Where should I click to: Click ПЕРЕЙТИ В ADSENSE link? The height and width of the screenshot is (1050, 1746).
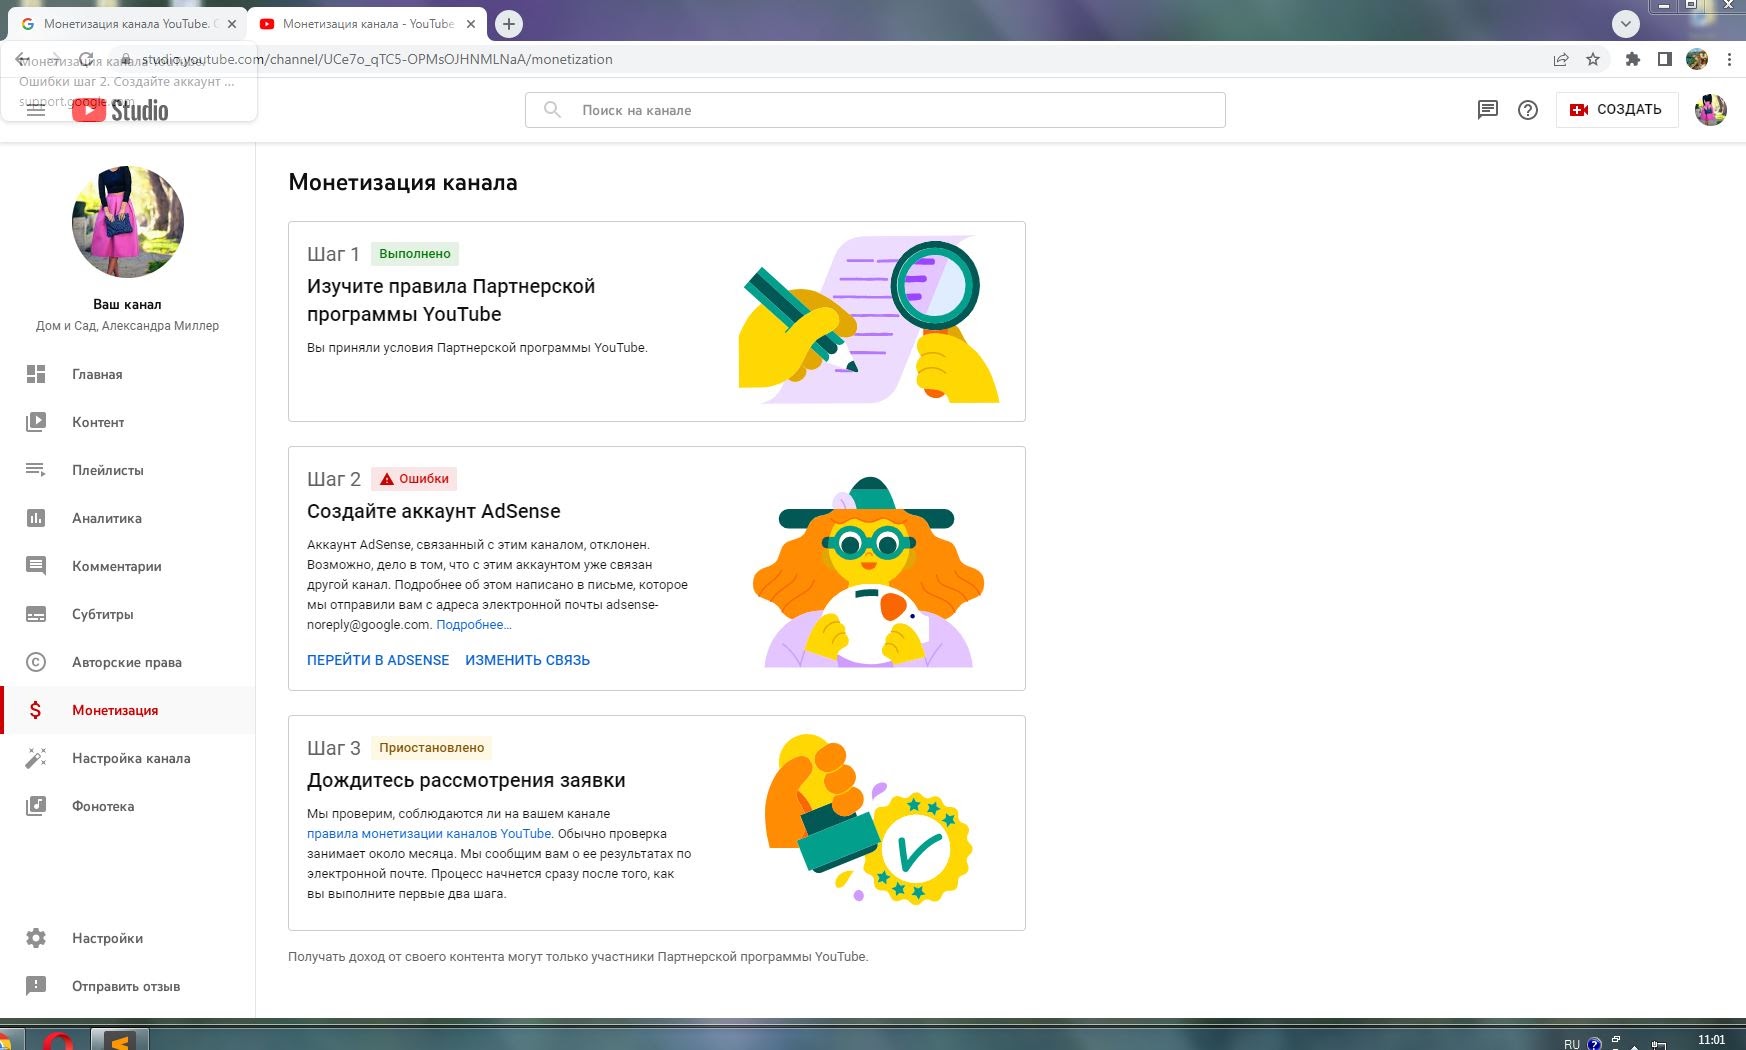pos(378,660)
